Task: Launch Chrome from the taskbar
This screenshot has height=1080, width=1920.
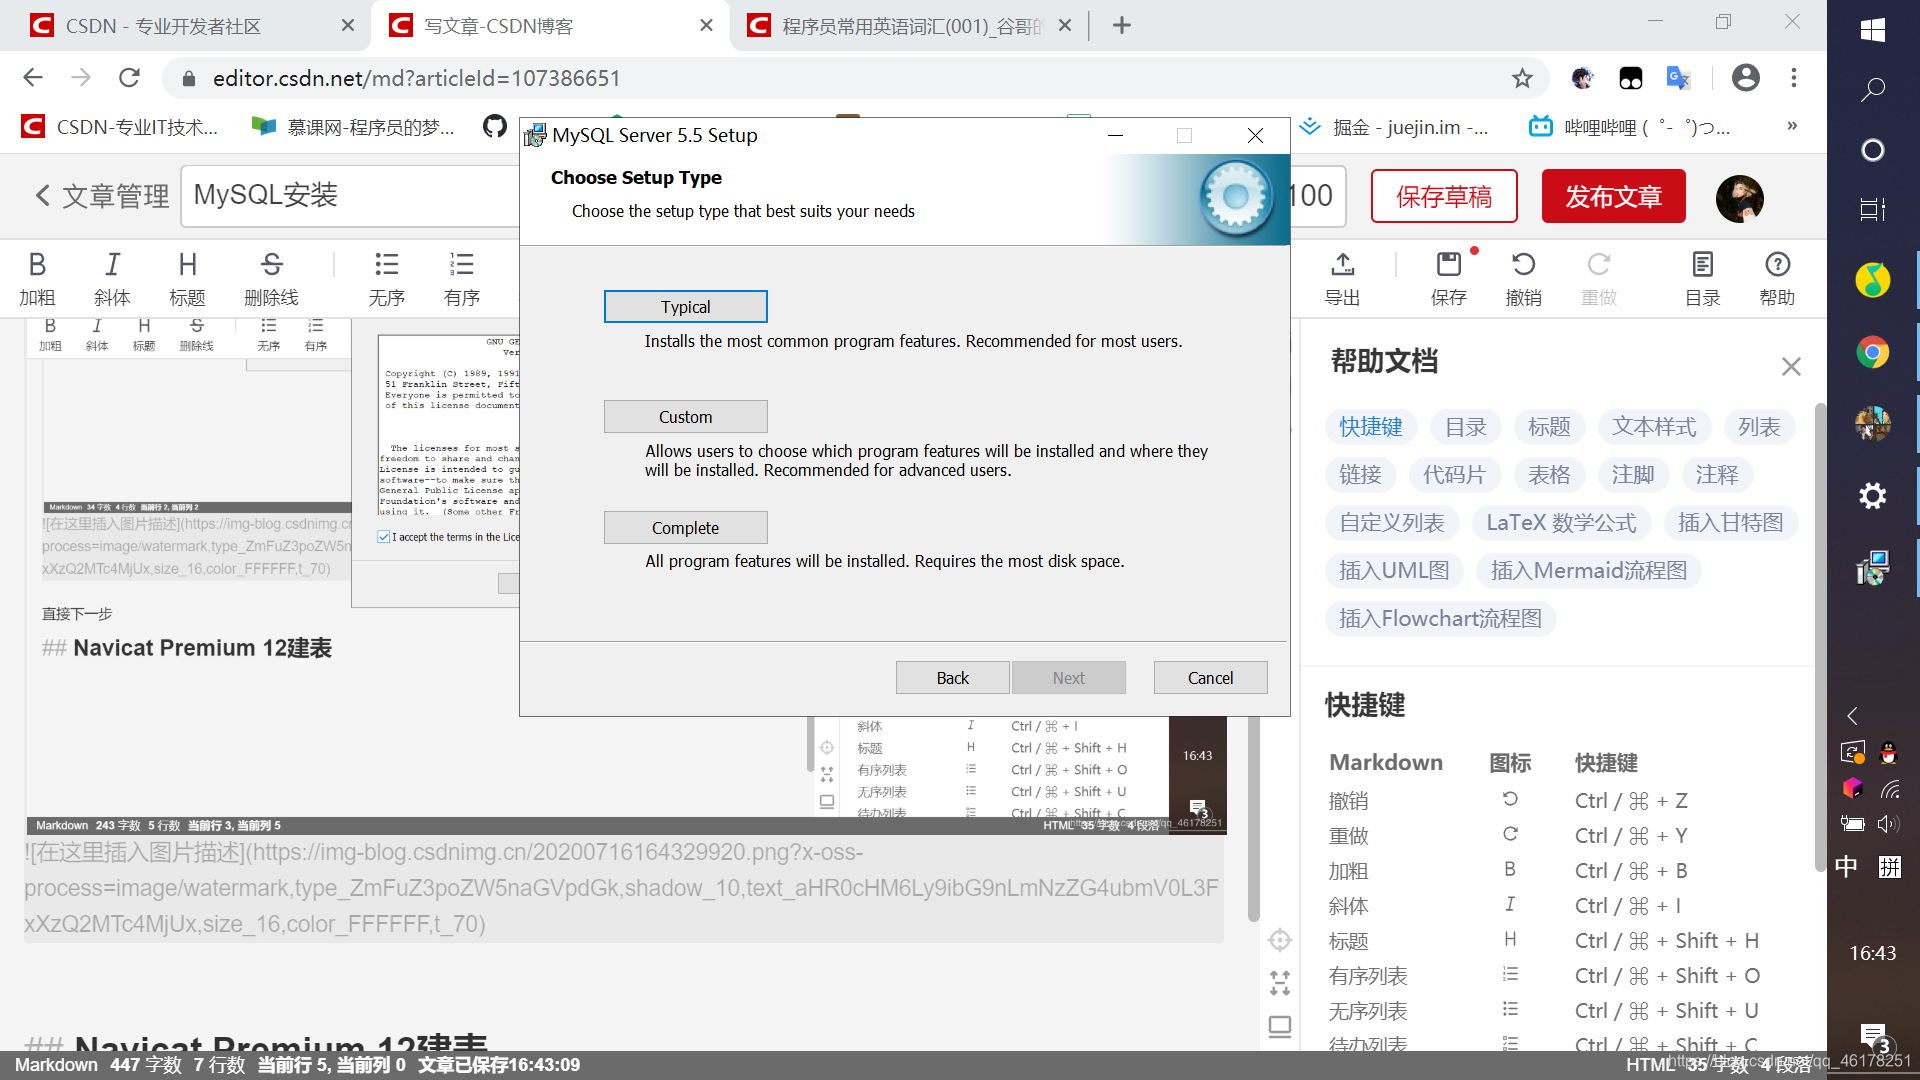Action: 1873,352
